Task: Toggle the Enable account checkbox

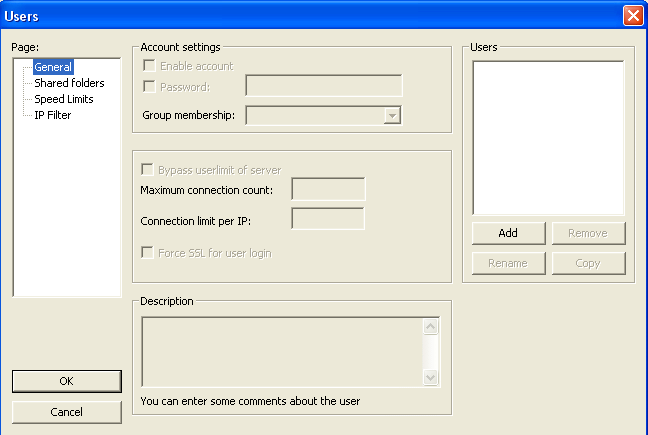Action: coord(149,66)
